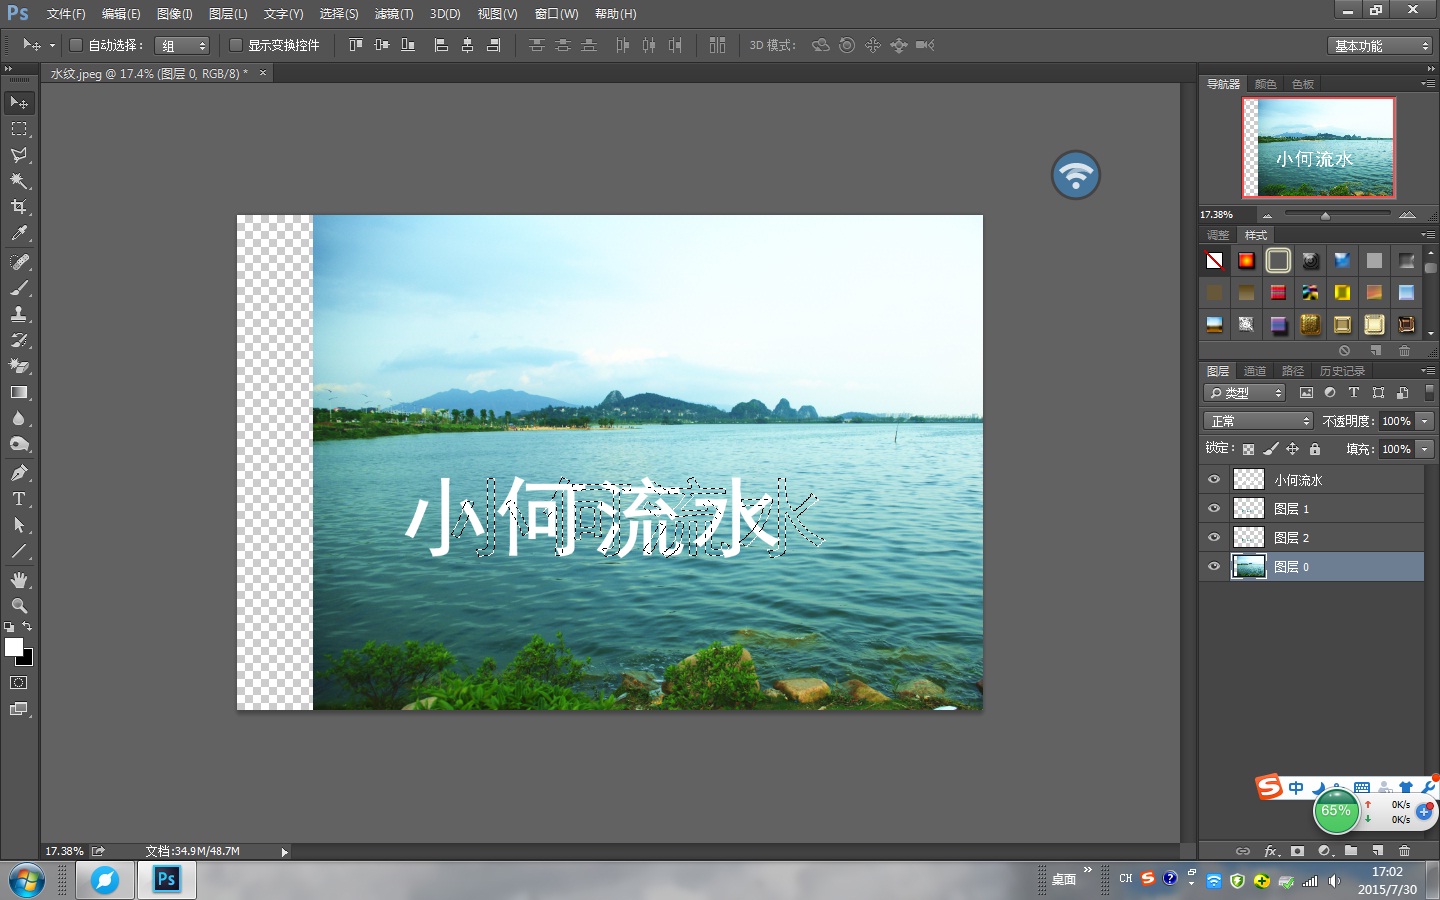Open the layer filter 类型 dropdown
This screenshot has height=900, width=1440.
pyautogui.click(x=1244, y=393)
